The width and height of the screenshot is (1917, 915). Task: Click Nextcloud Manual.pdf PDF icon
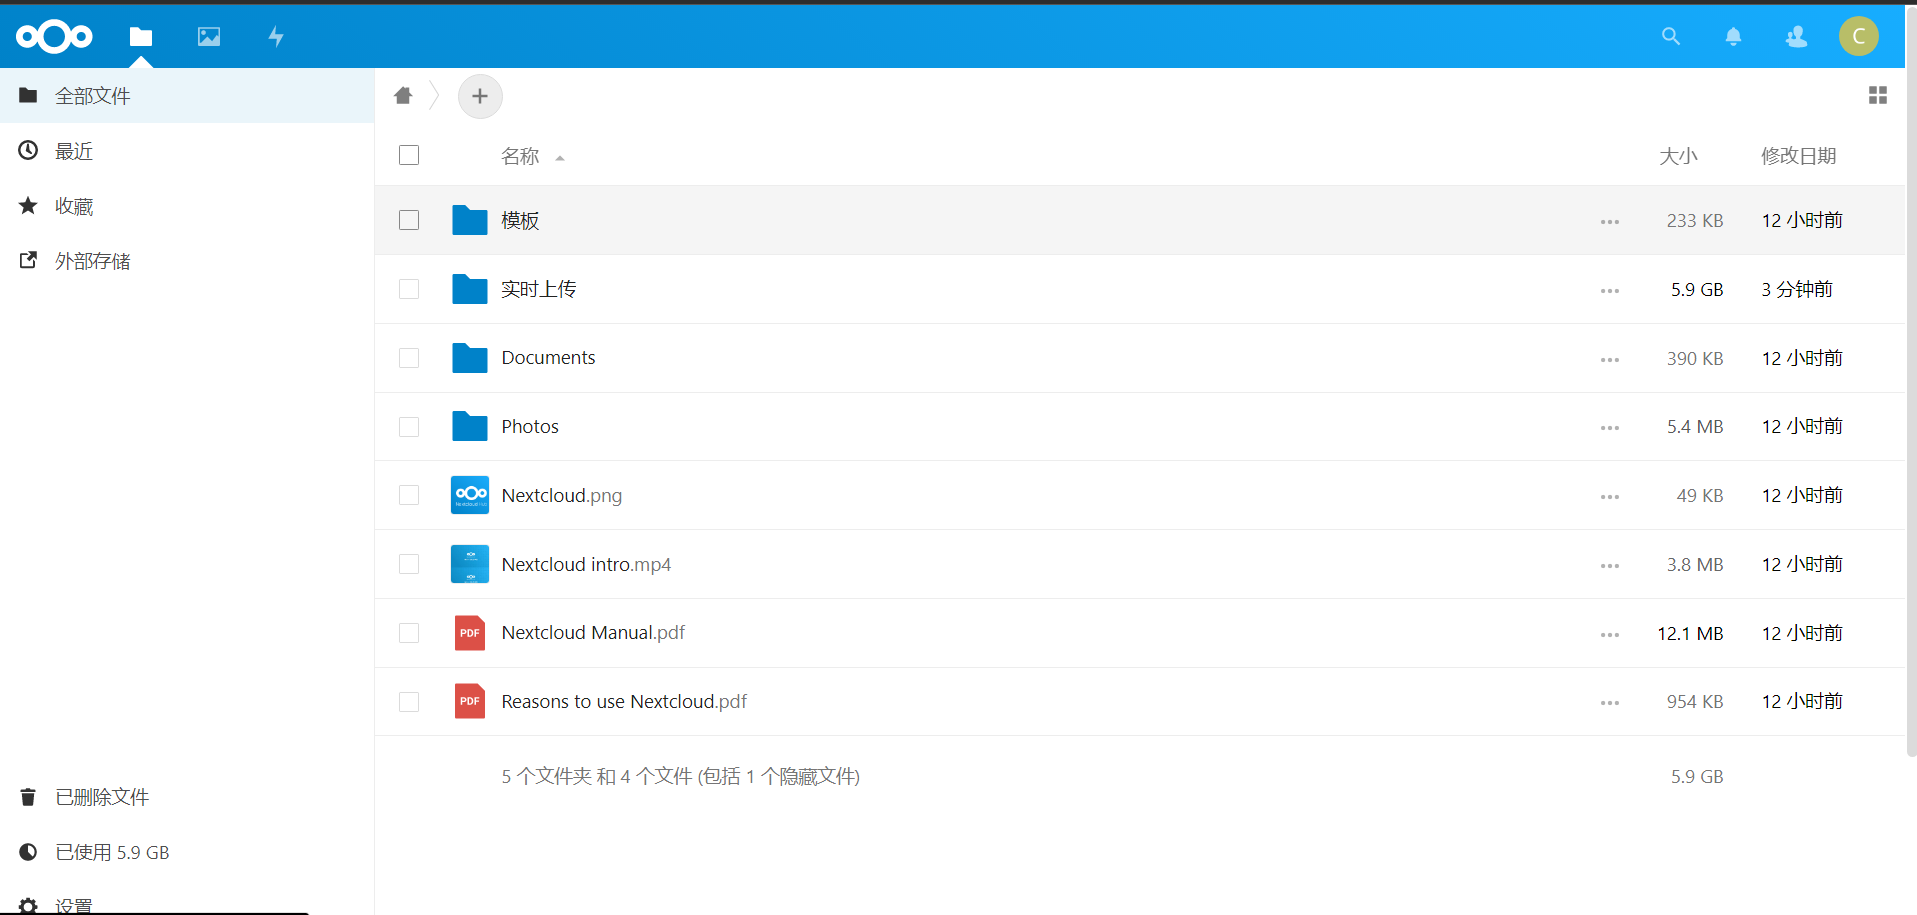[x=470, y=633]
